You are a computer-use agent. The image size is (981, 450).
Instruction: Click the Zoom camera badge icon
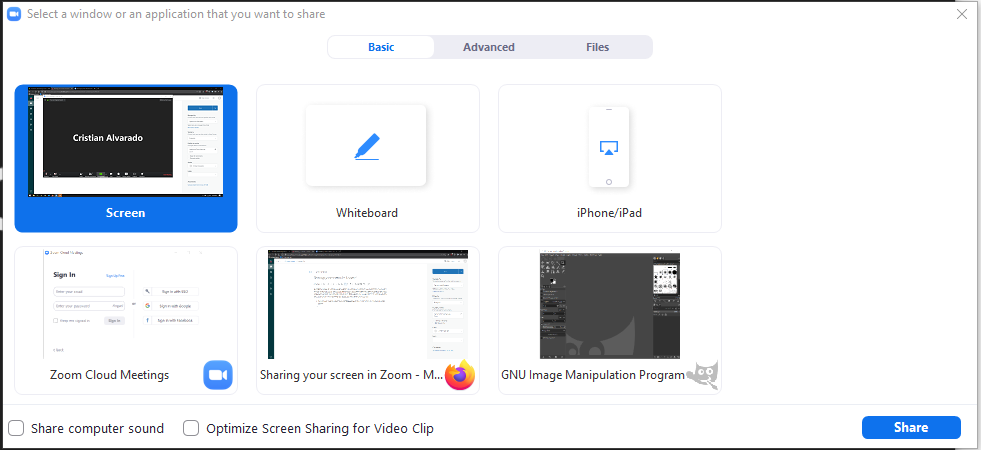point(218,375)
